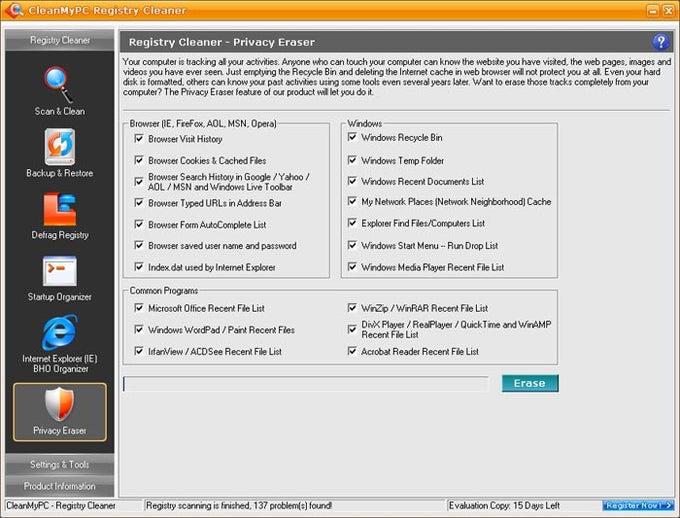
Task: Toggle Windows Recent Documents List checkbox
Action: 352,181
